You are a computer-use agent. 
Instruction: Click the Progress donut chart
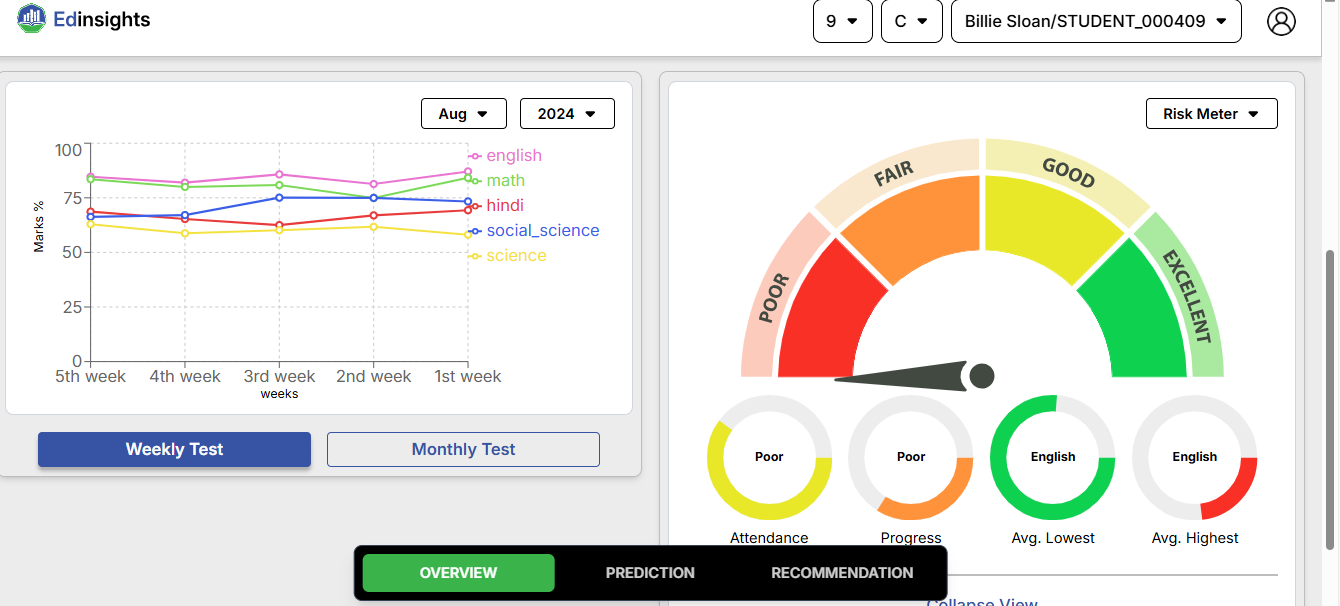tap(910, 458)
